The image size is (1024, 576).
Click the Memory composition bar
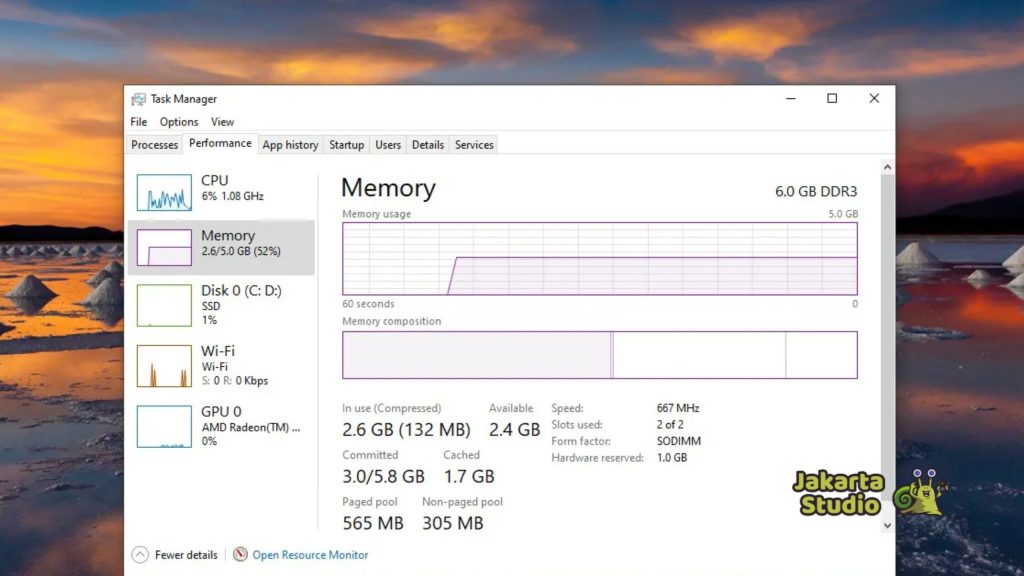599,355
